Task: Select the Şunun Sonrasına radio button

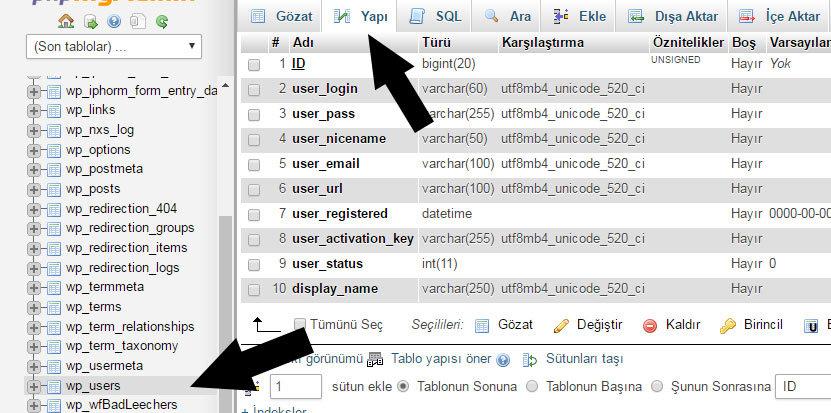Action: point(657,386)
